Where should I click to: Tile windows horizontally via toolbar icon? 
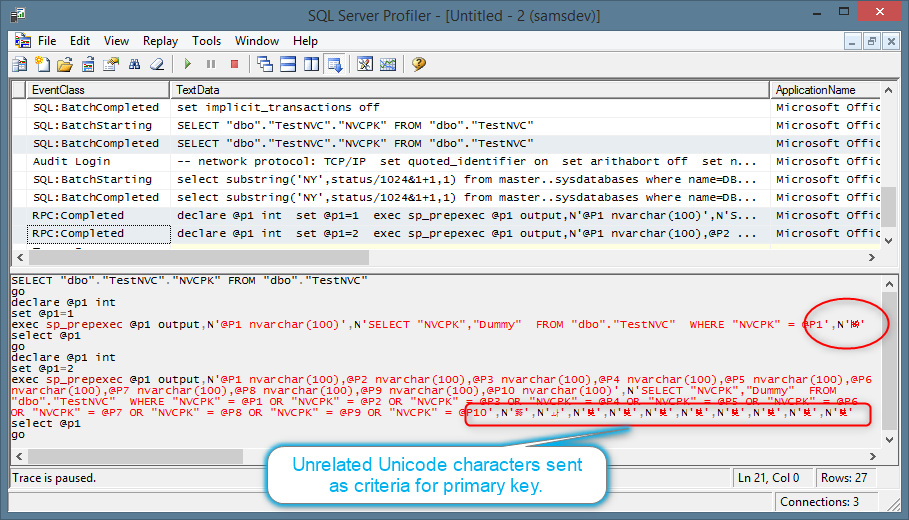click(x=288, y=64)
